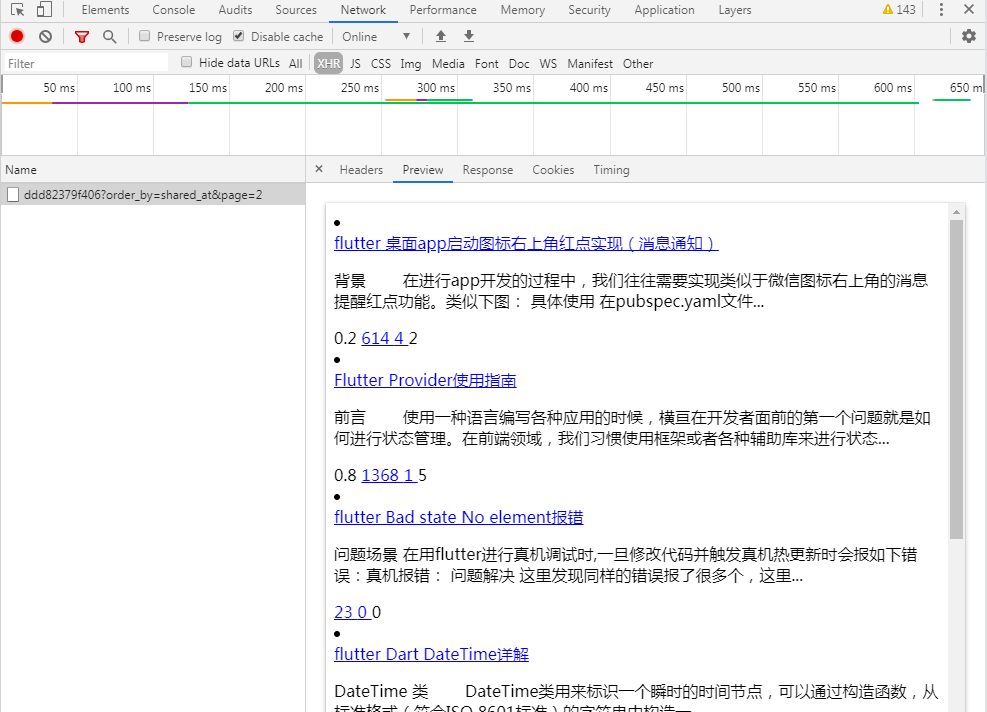The height and width of the screenshot is (712, 987).
Task: Open the Memory tab
Action: tap(523, 10)
